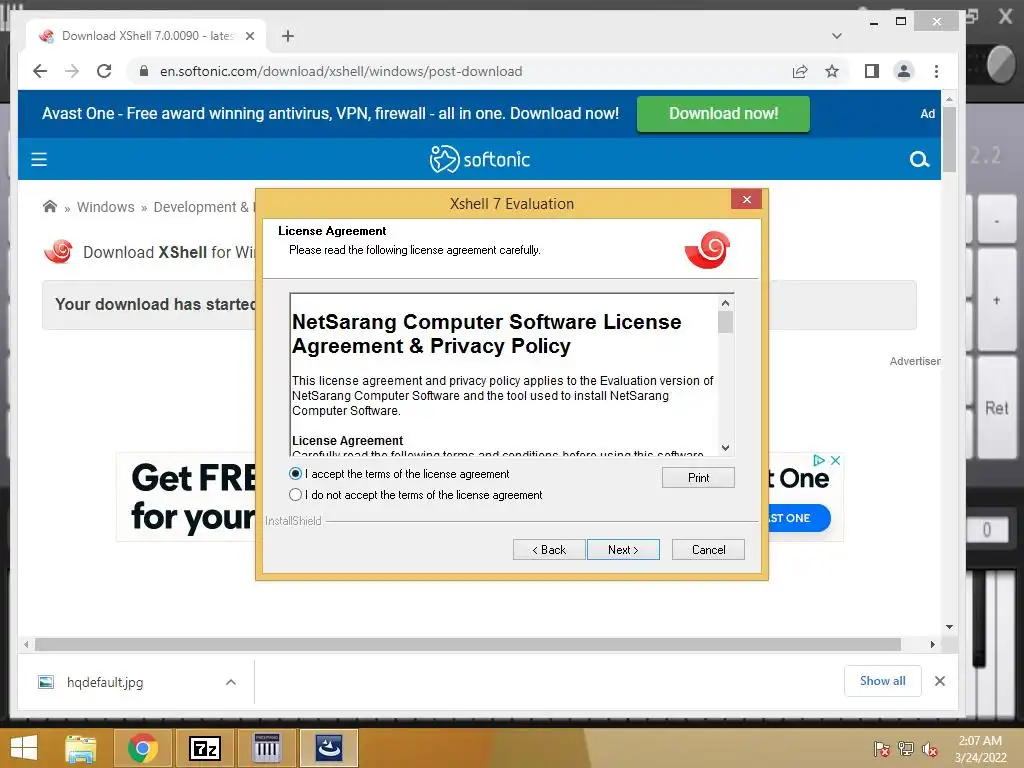This screenshot has height=768, width=1024.
Task: Open Chrome profile avatar
Action: pos(904,71)
